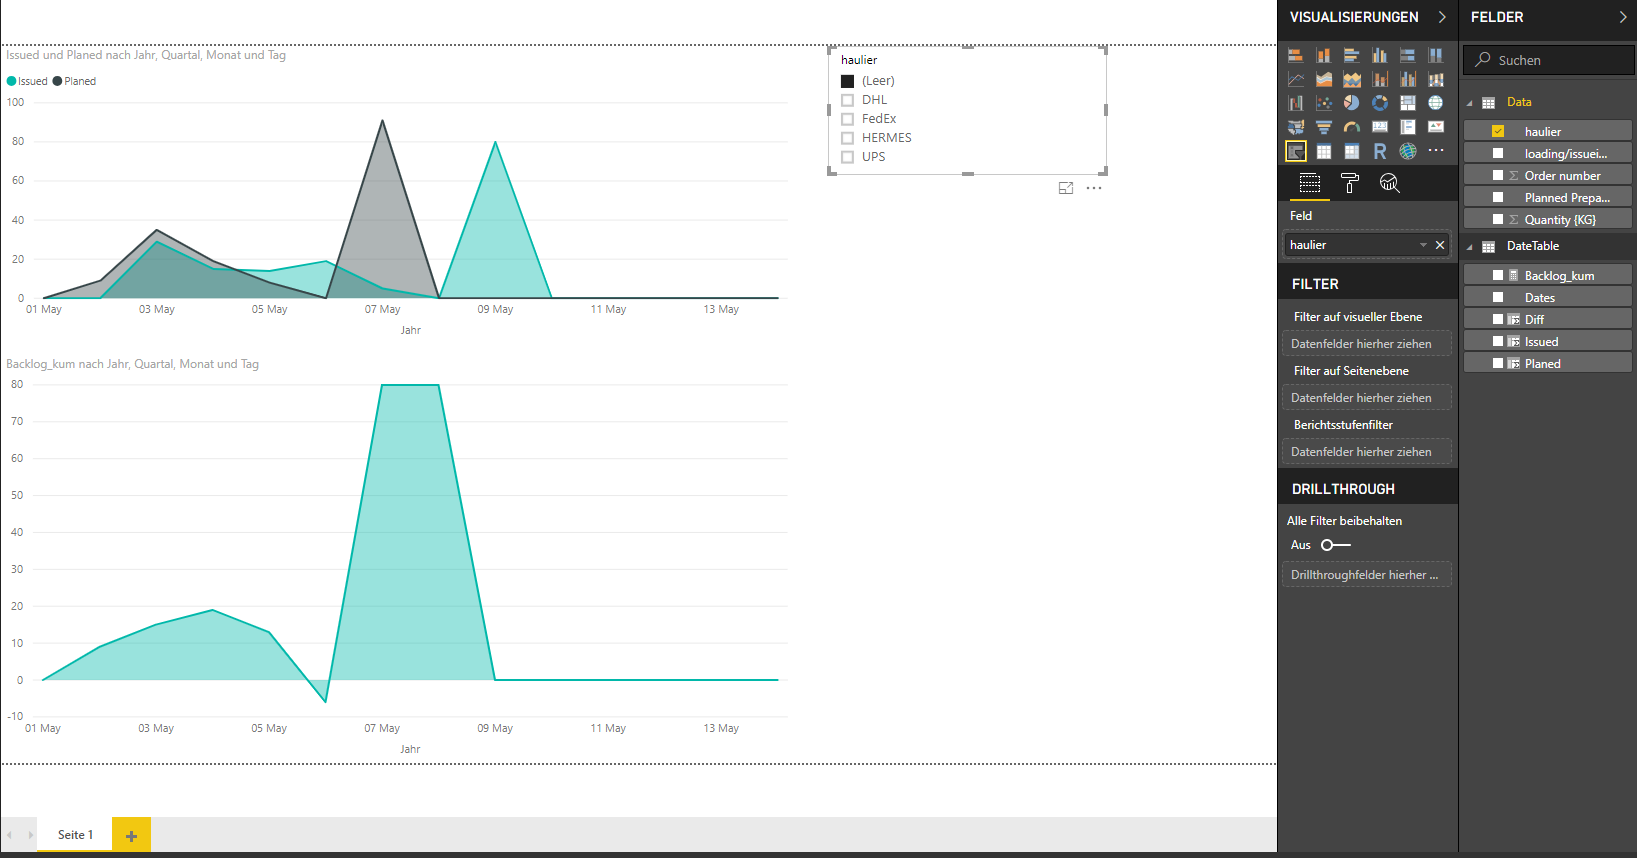1637x858 pixels.
Task: Uncheck the haulier field checkbox
Action: tap(1498, 131)
